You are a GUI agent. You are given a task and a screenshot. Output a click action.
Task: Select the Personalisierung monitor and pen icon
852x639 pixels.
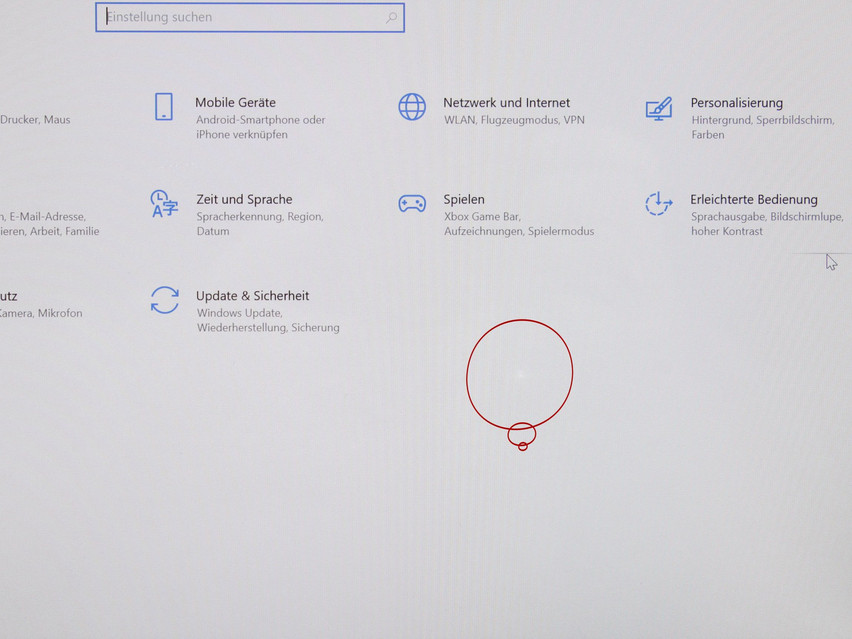658,108
